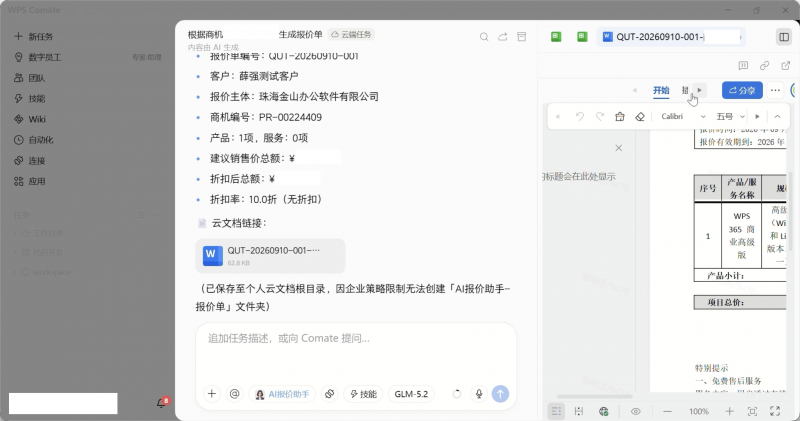This screenshot has width=800, height=421.
Task: Select the AI报价助手 agent chip
Action: pyautogui.click(x=282, y=394)
